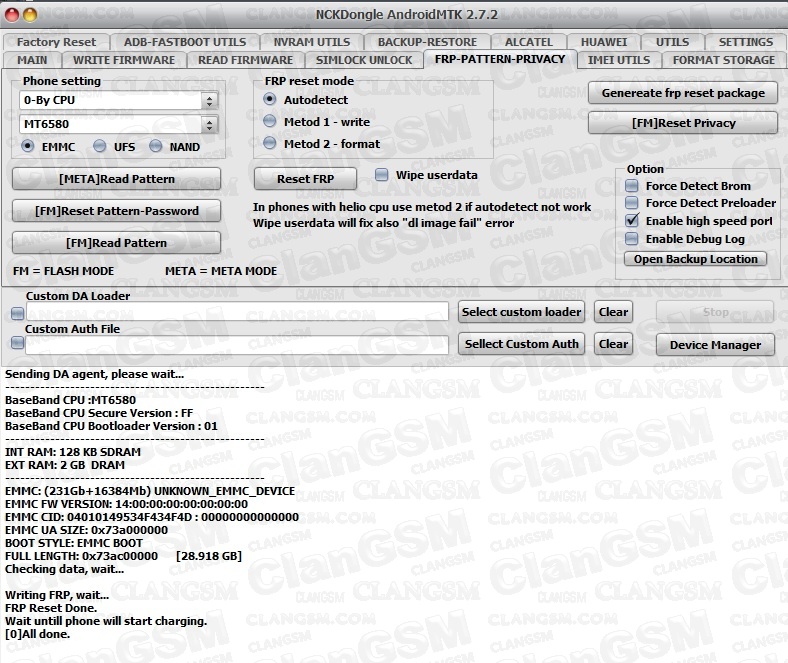Go to the ADB-FASTBOOT UTILS tab

point(185,42)
